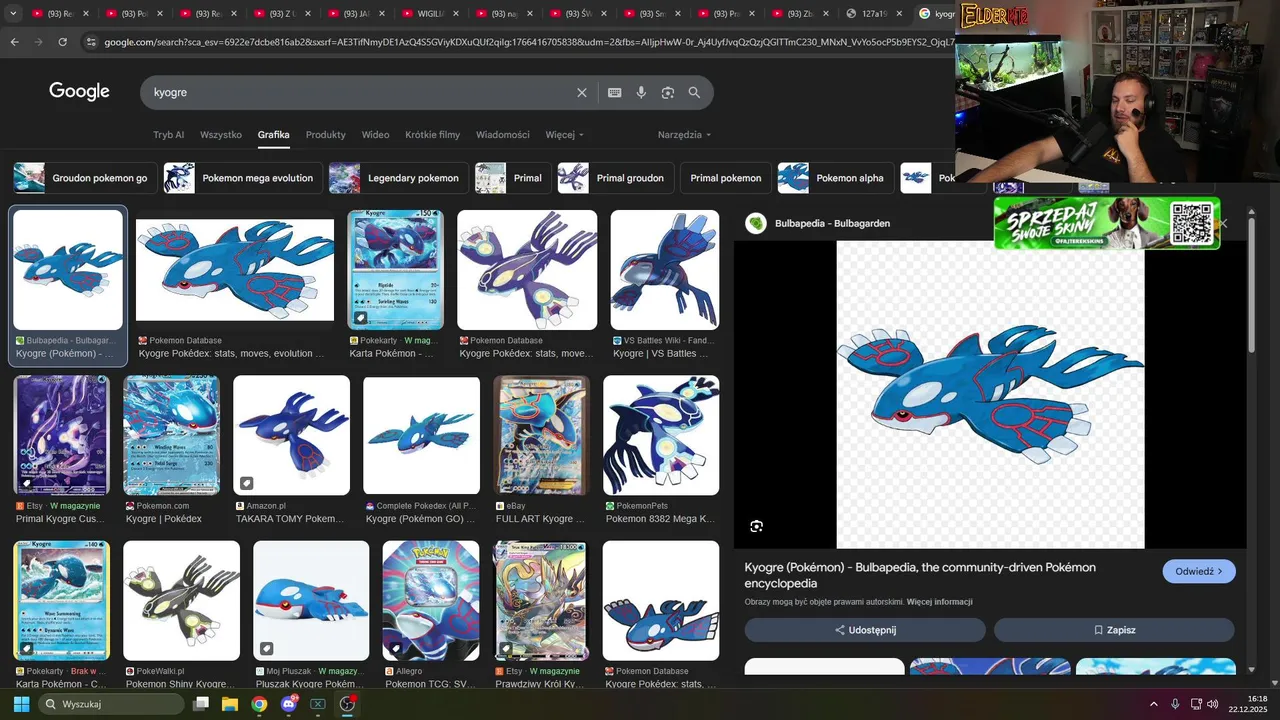The height and width of the screenshot is (720, 1280).
Task: Filter by Primal groudon chip
Action: pos(616,178)
